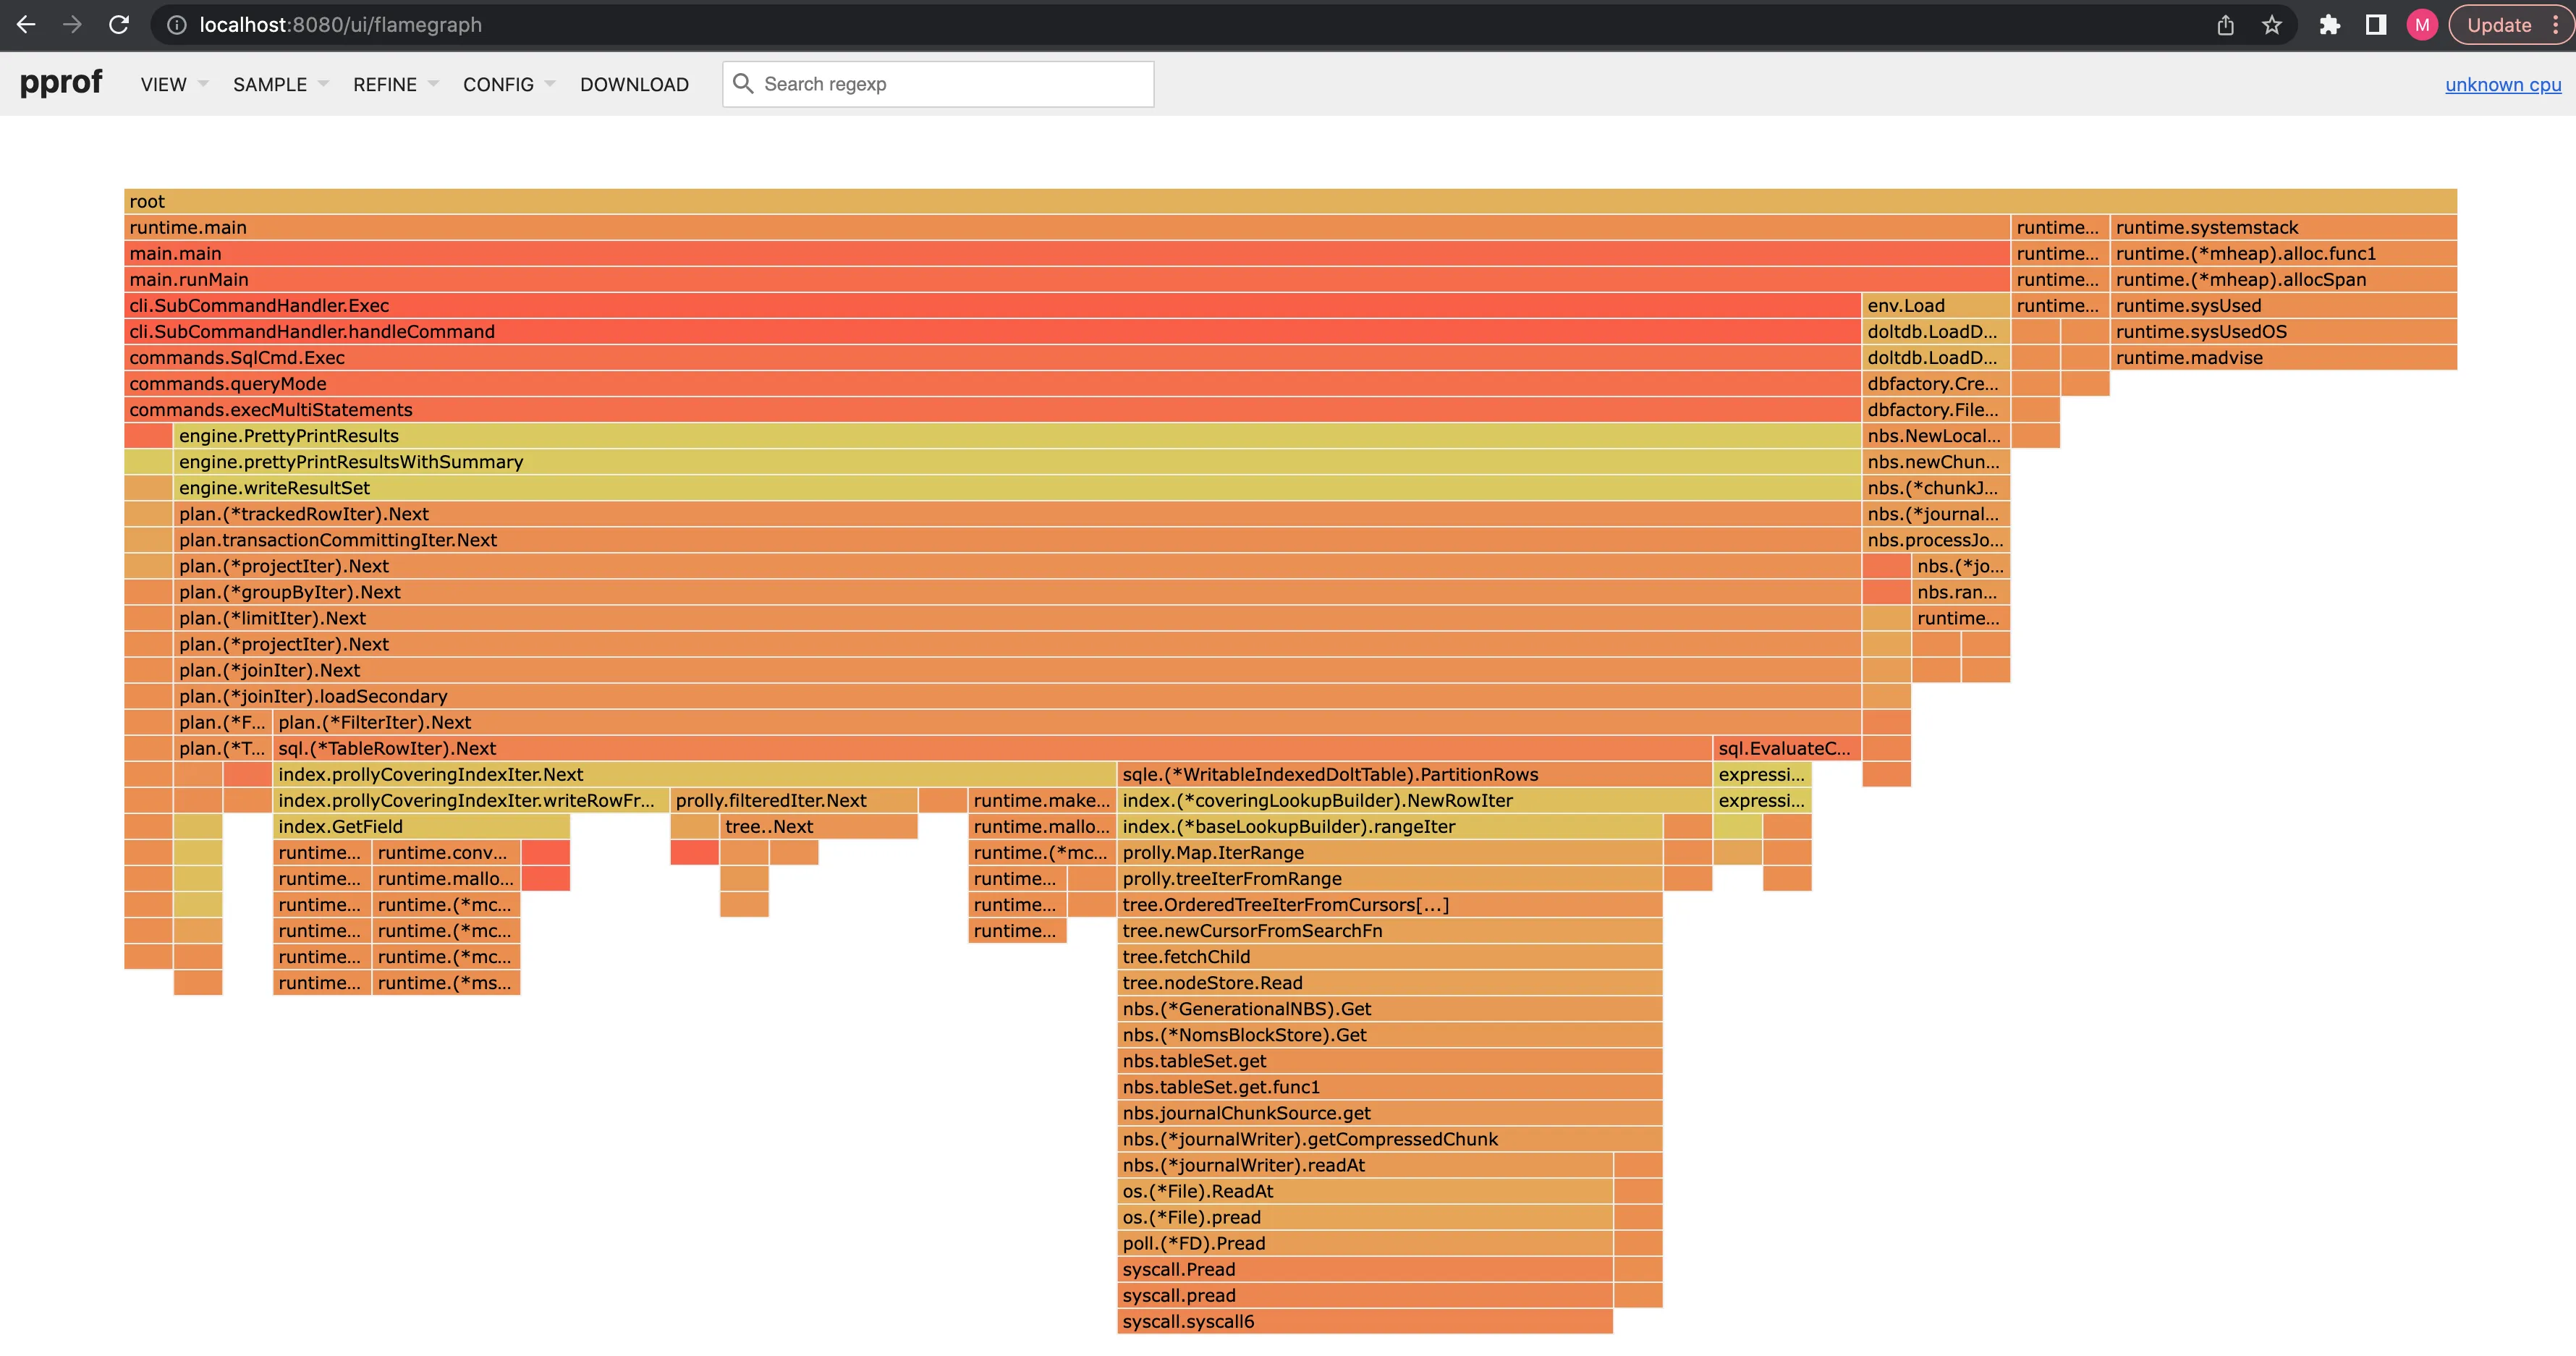Viewport: 2576px width, 1356px height.
Task: Expand the REFINE dropdown menu
Action: coord(395,84)
